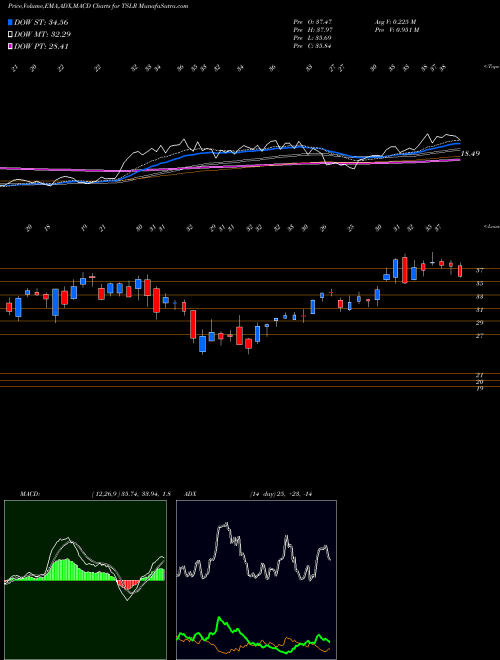The height and width of the screenshot is (660, 500).
Task: Select the 'DOW PT: 28.41' legend text
Action: 41,46
